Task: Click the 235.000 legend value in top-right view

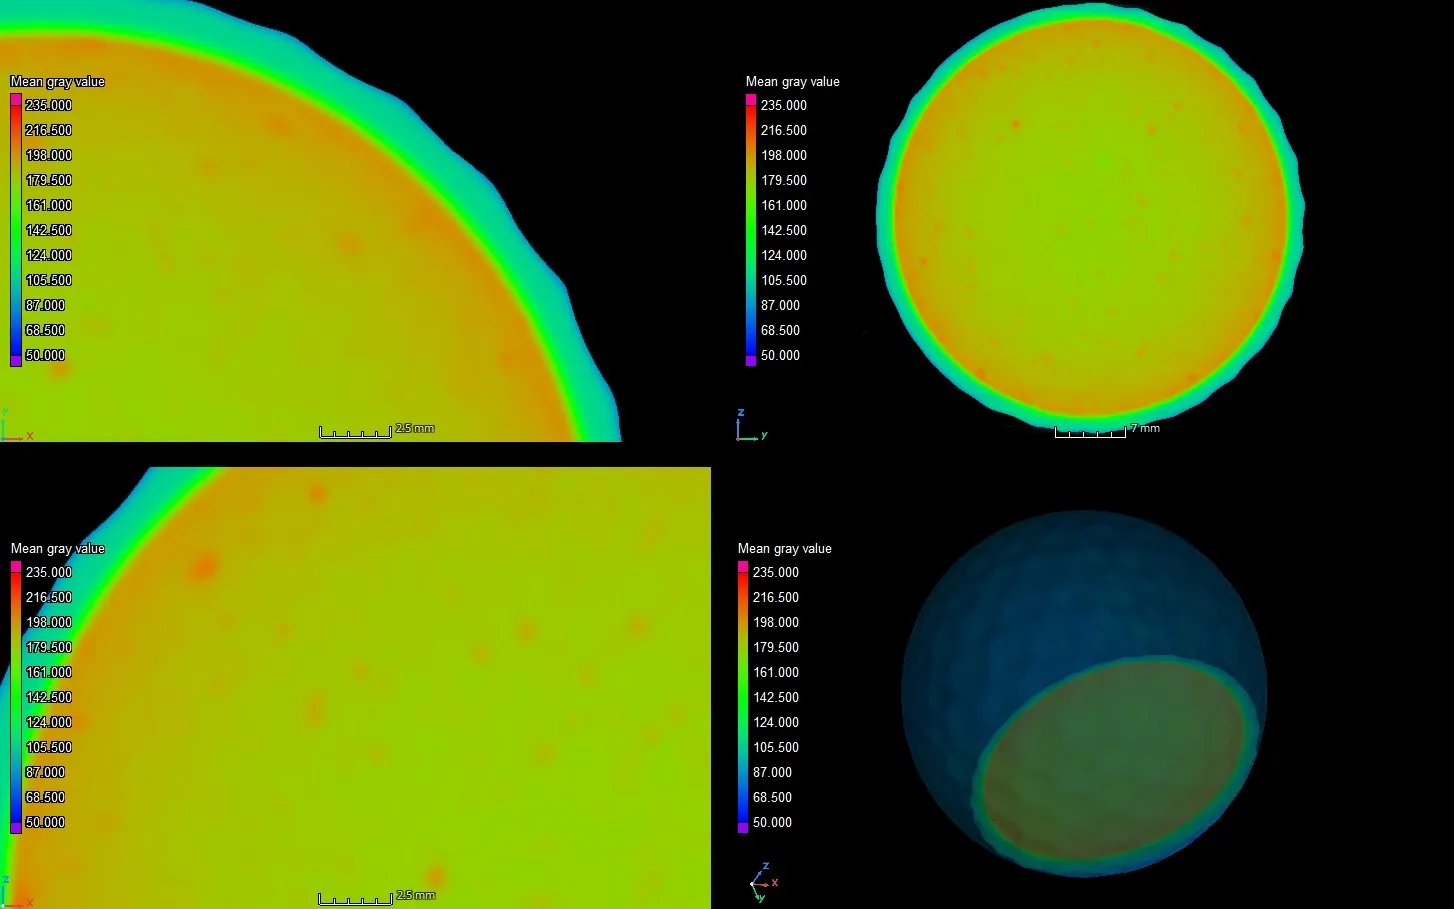Action: pyautogui.click(x=784, y=105)
